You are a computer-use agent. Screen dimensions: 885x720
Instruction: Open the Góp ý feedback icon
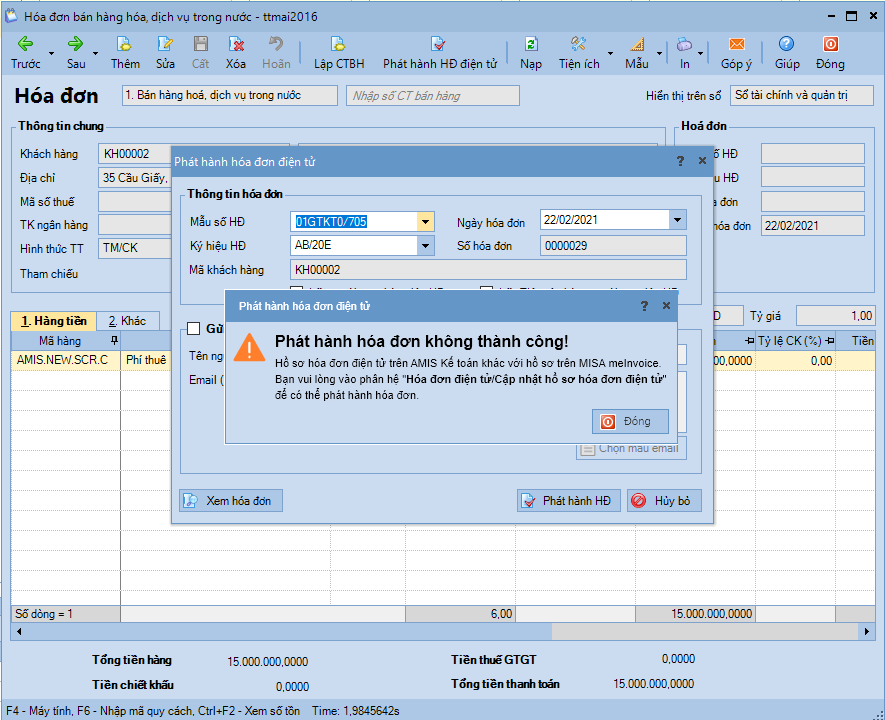[x=736, y=44]
